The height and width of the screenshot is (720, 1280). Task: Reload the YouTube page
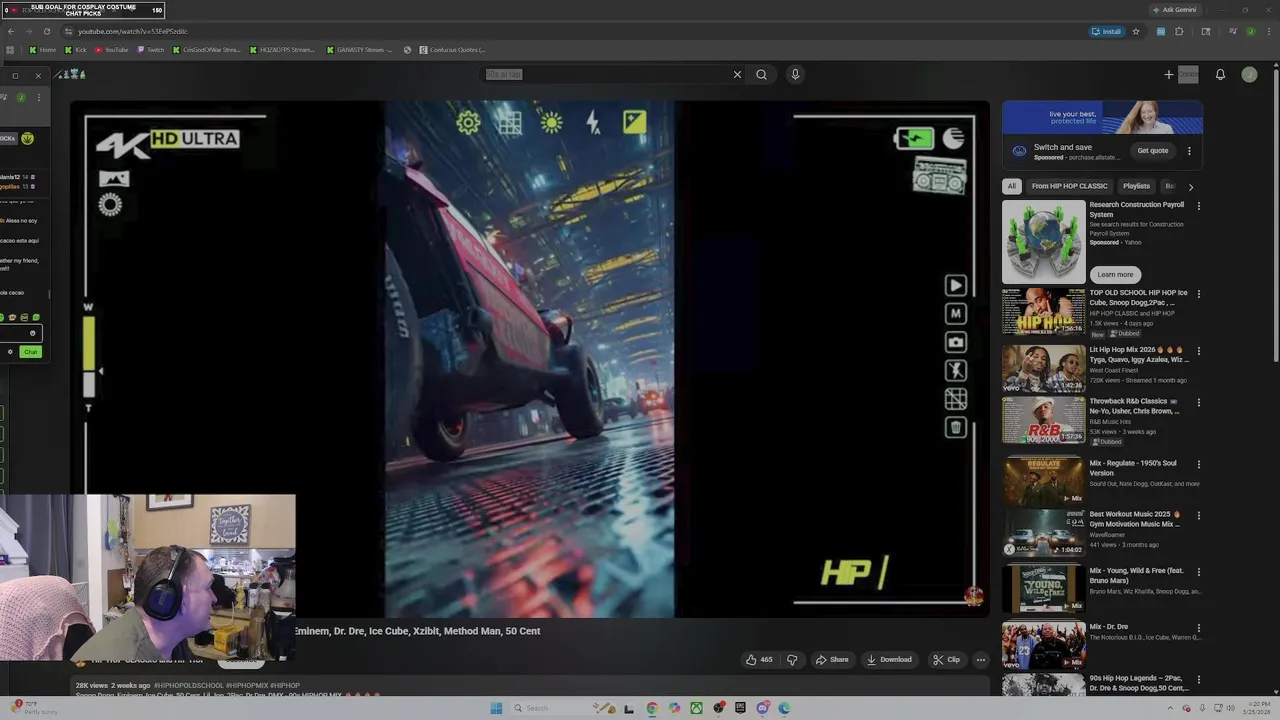coord(46,31)
